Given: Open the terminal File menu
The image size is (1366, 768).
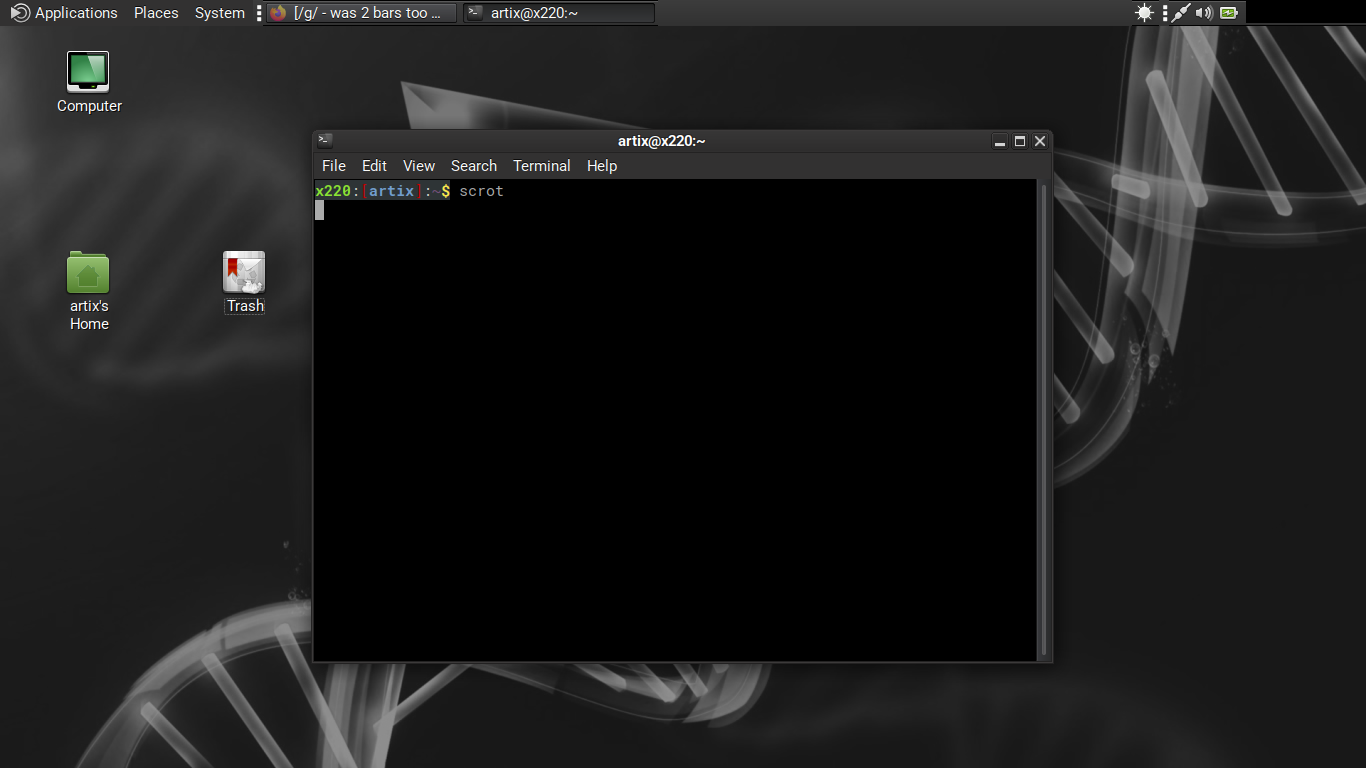Looking at the screenshot, I should pyautogui.click(x=334, y=166).
